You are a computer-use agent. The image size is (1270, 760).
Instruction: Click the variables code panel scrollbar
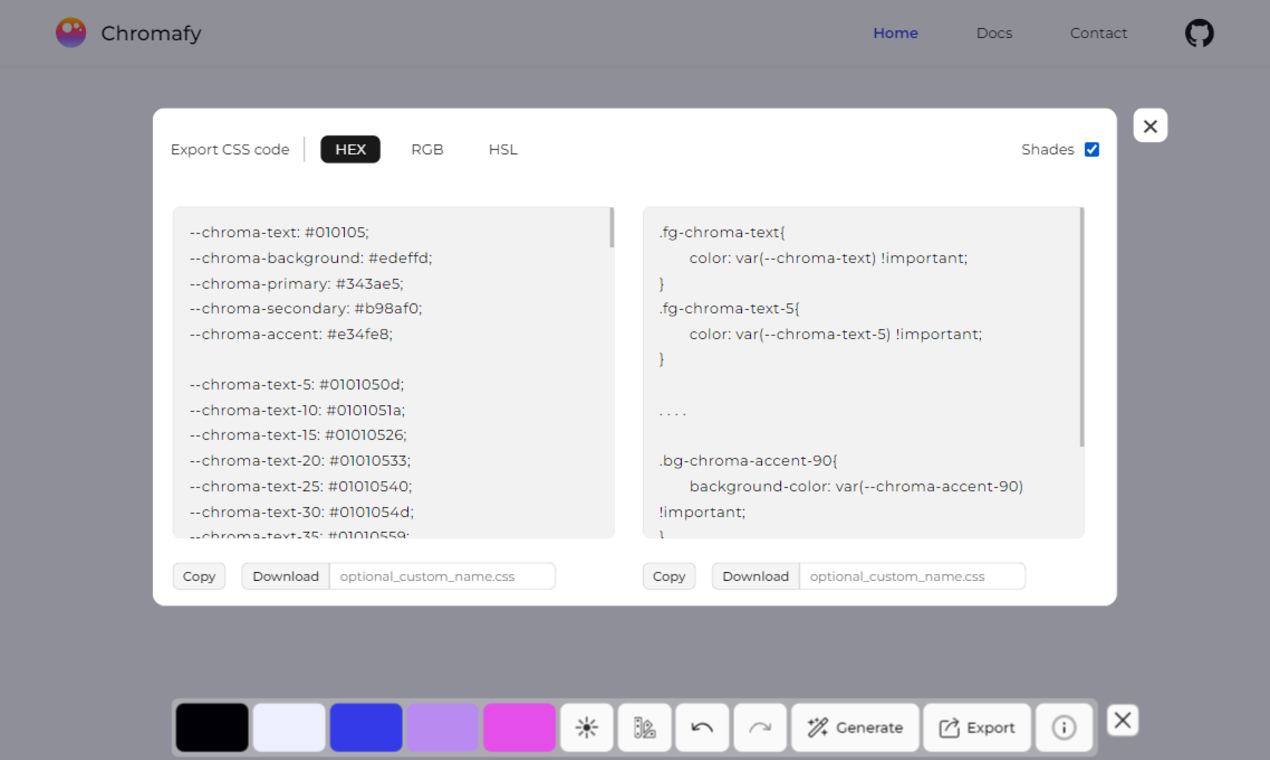point(612,228)
